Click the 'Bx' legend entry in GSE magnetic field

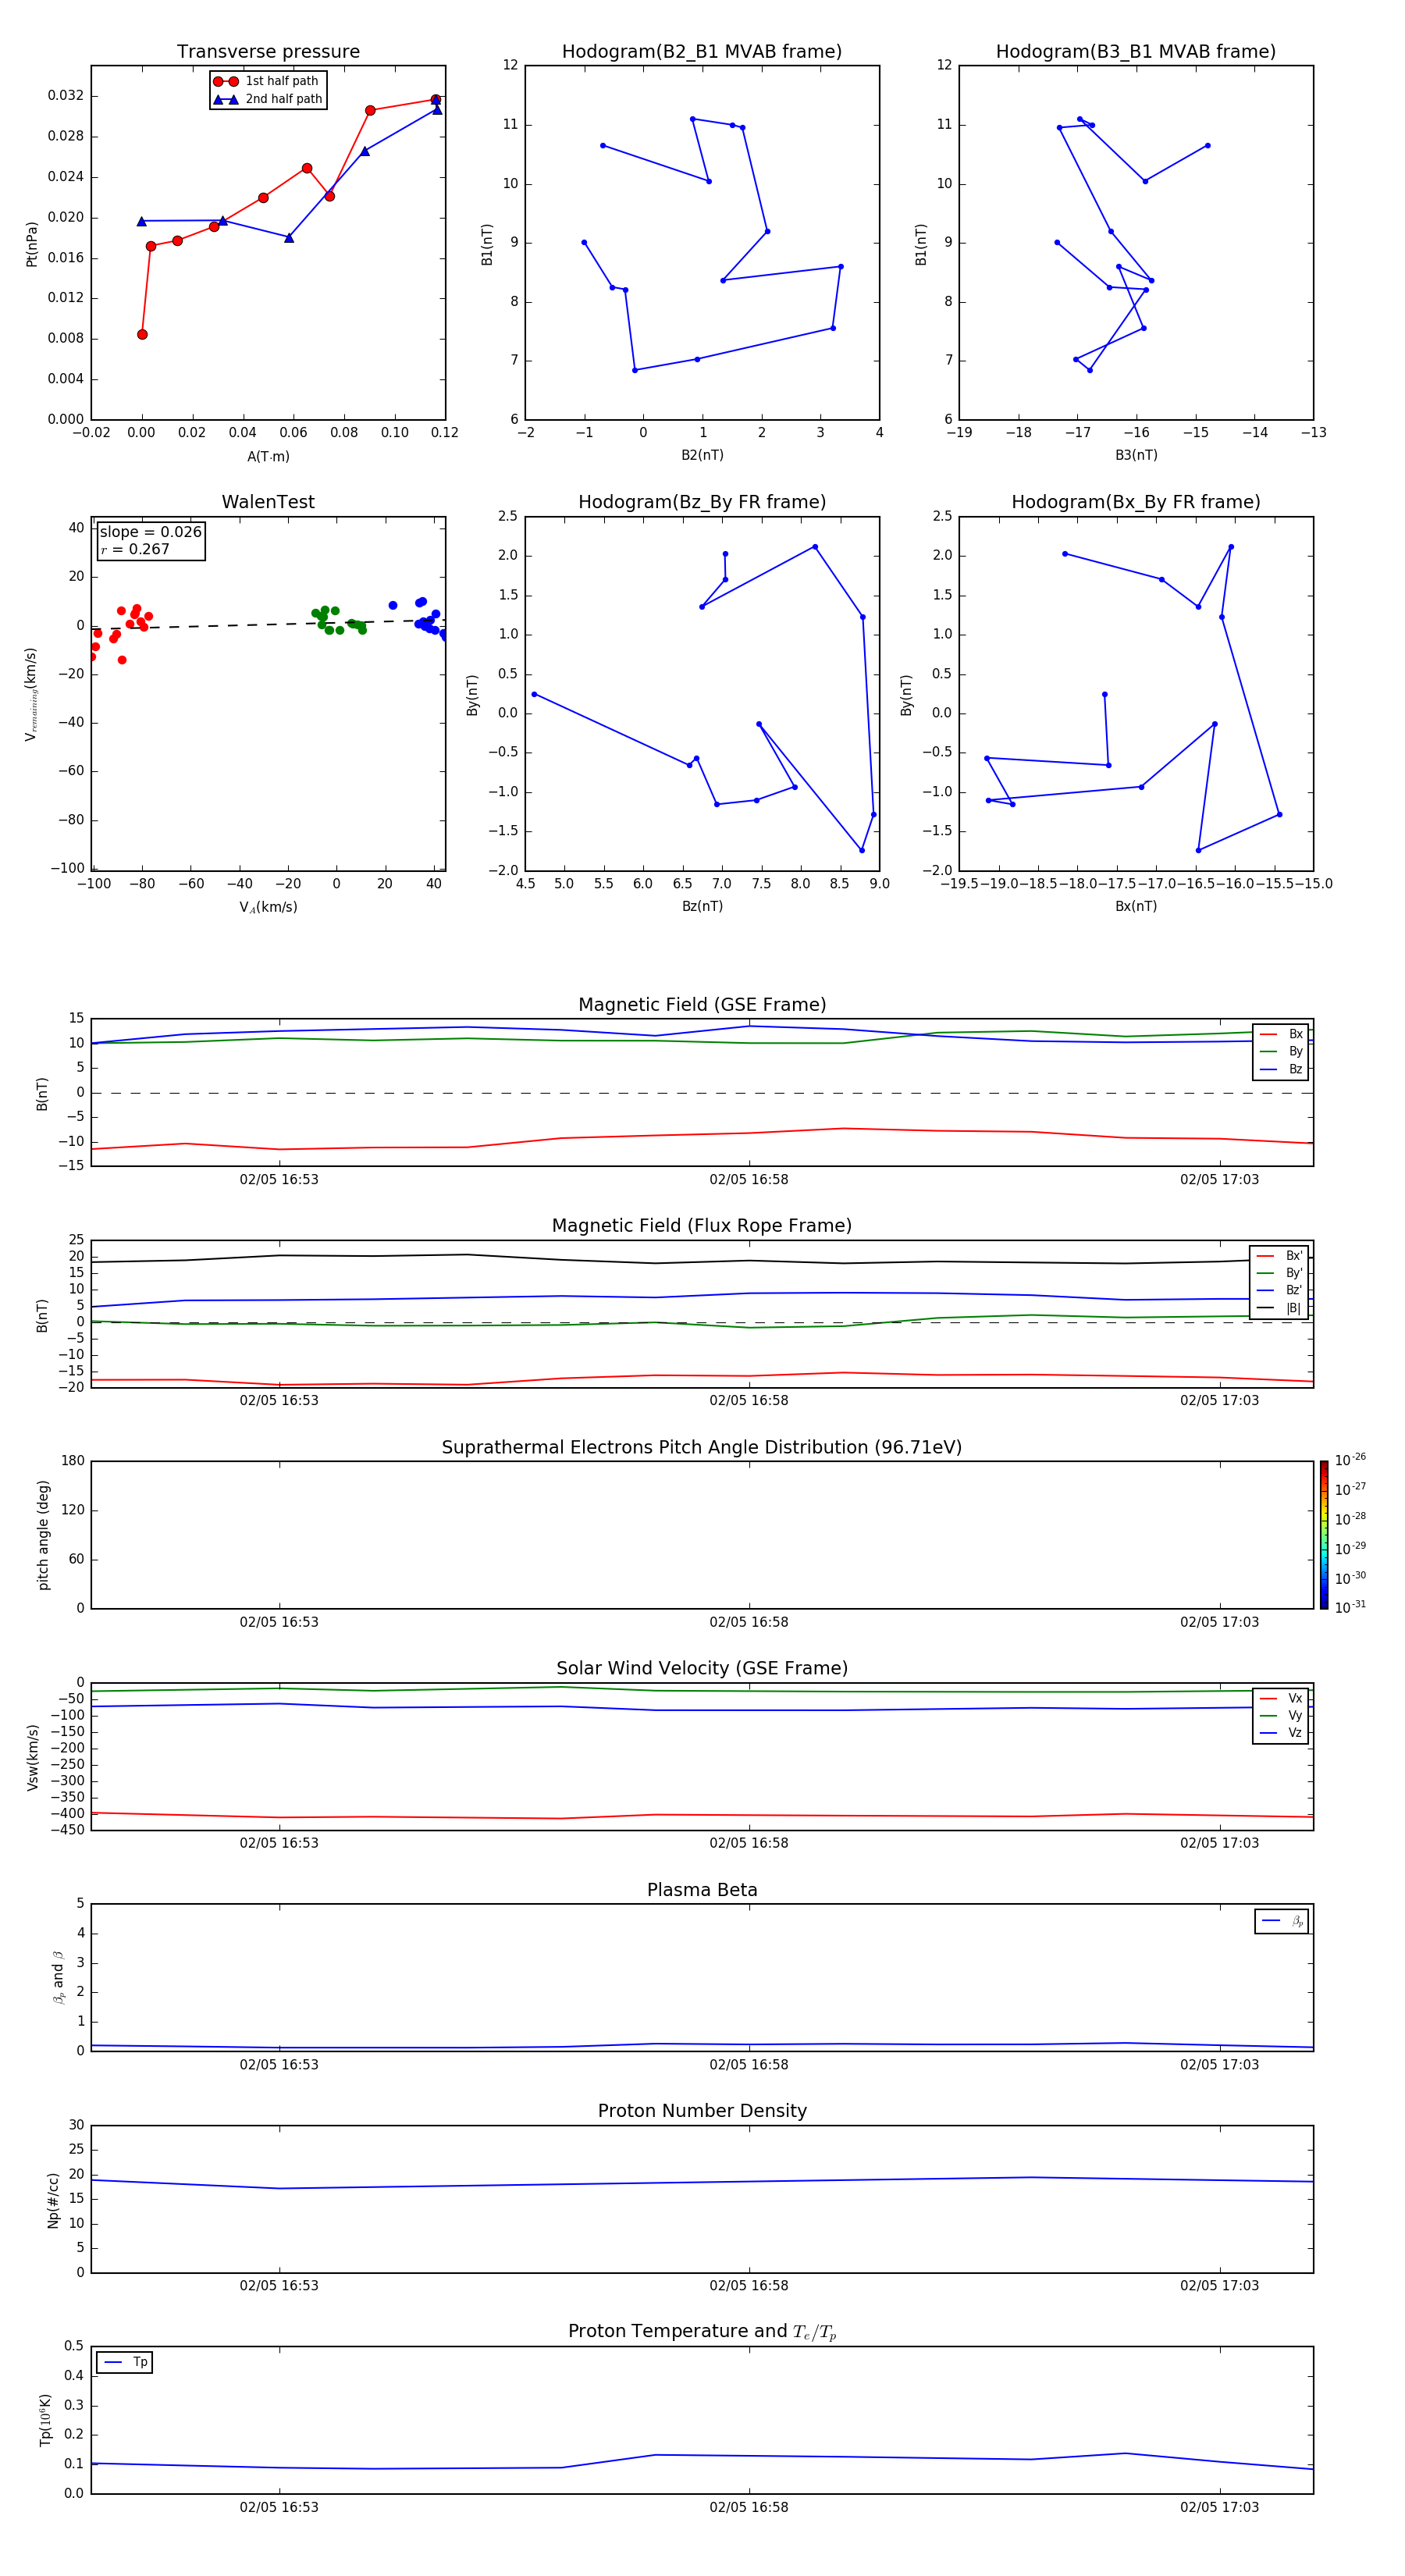(x=1282, y=1034)
